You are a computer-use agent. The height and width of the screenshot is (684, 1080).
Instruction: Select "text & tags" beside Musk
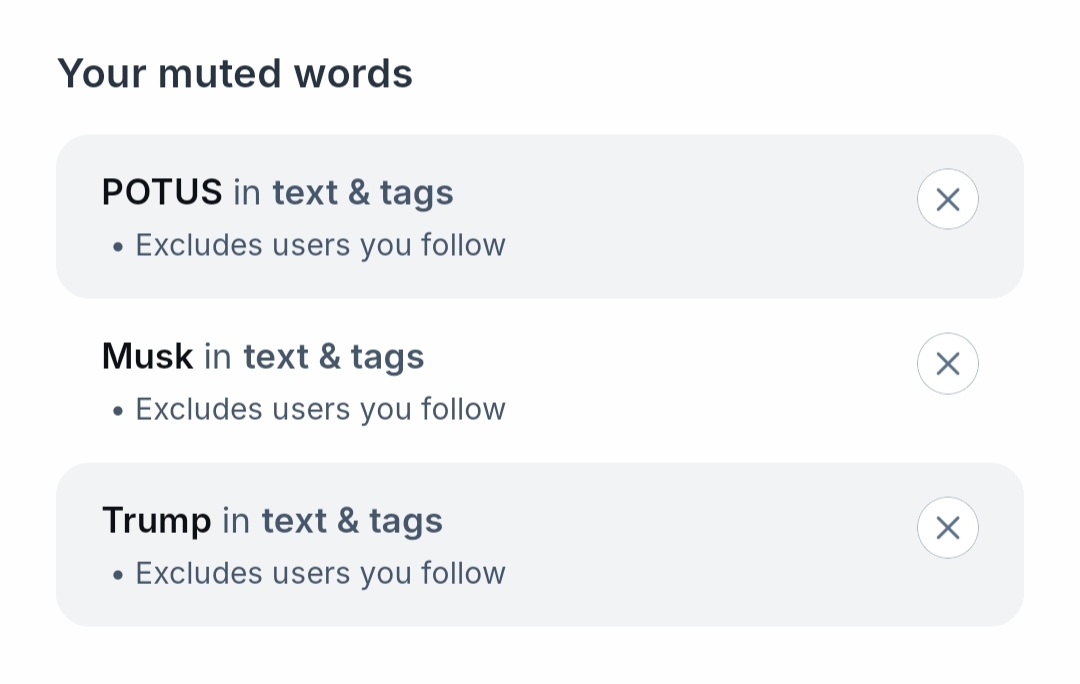[x=334, y=356]
